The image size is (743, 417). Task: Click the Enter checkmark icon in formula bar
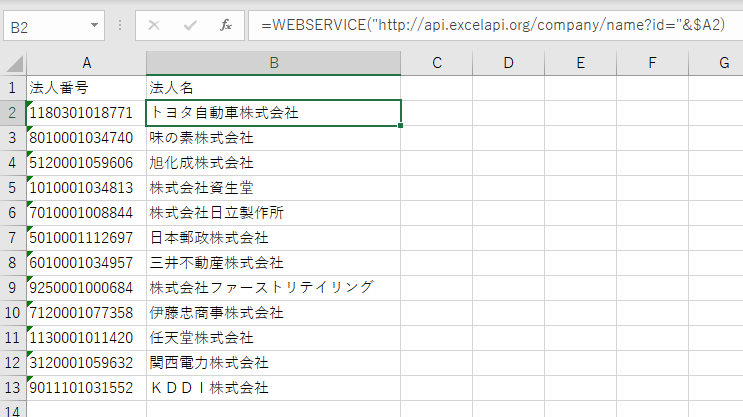click(x=190, y=25)
